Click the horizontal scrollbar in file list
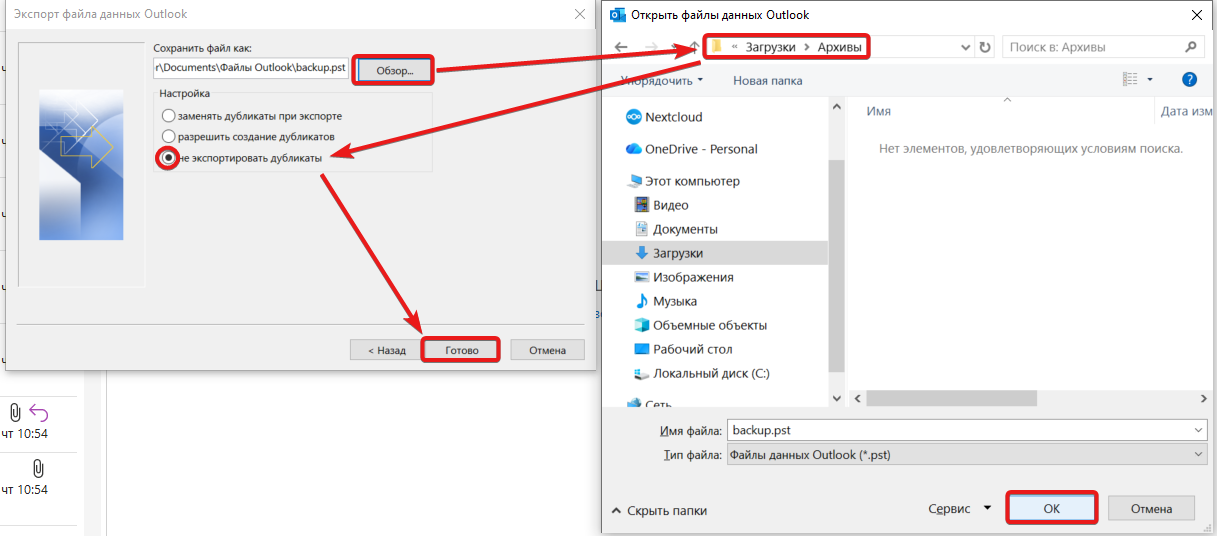The width and height of the screenshot is (1217, 536). pos(1030,398)
